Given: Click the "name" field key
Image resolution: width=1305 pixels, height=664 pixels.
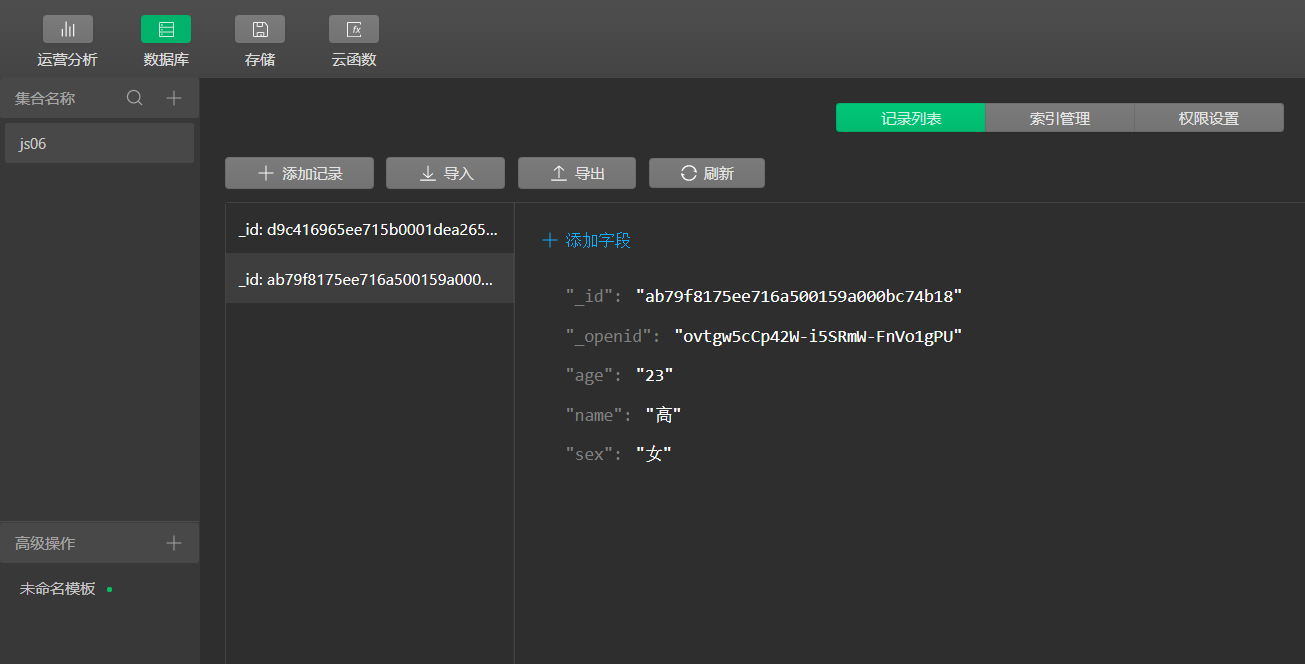Looking at the screenshot, I should 594,415.
